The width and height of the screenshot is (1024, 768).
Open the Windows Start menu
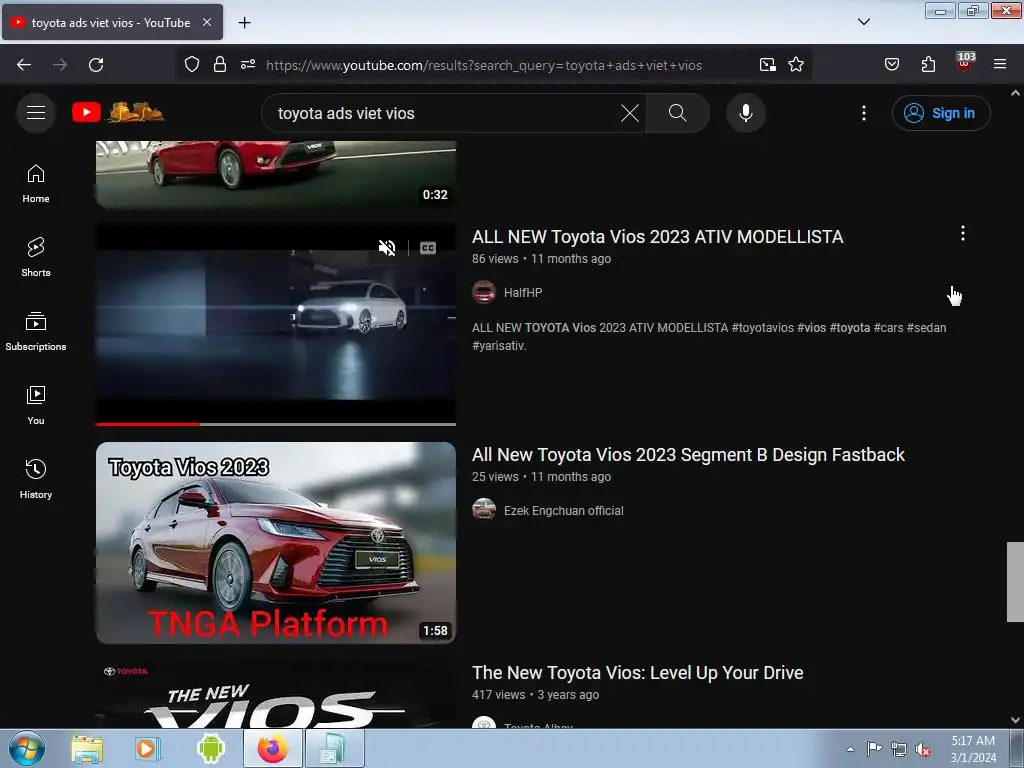(x=27, y=748)
